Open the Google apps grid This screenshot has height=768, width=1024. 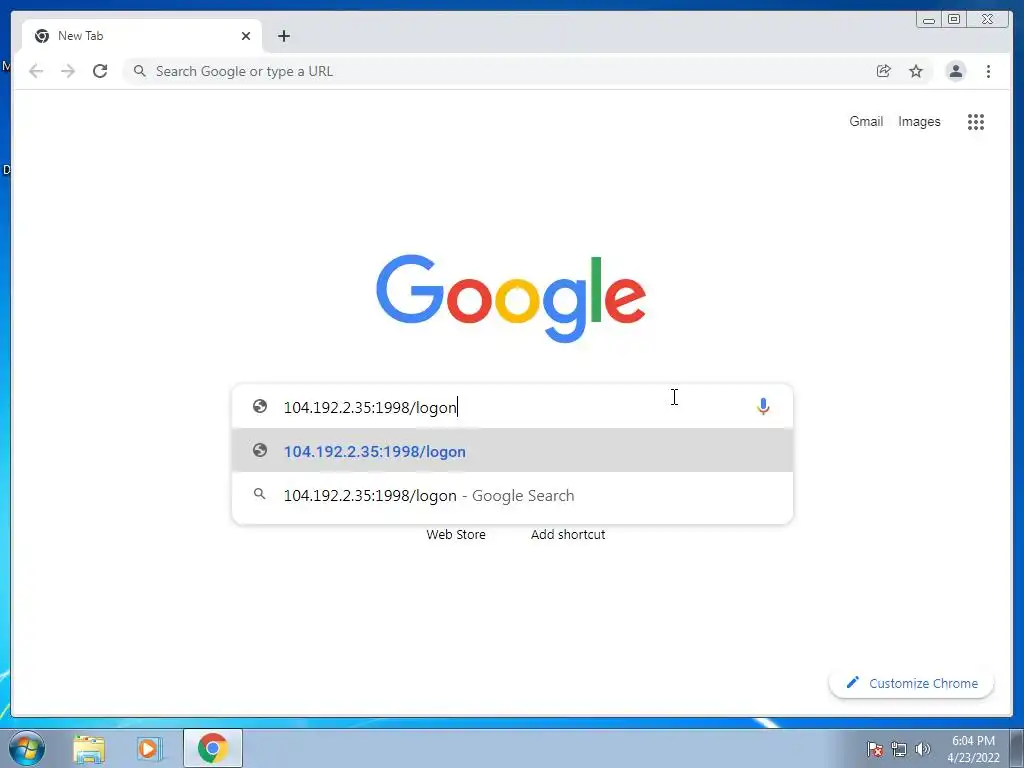pyautogui.click(x=976, y=121)
